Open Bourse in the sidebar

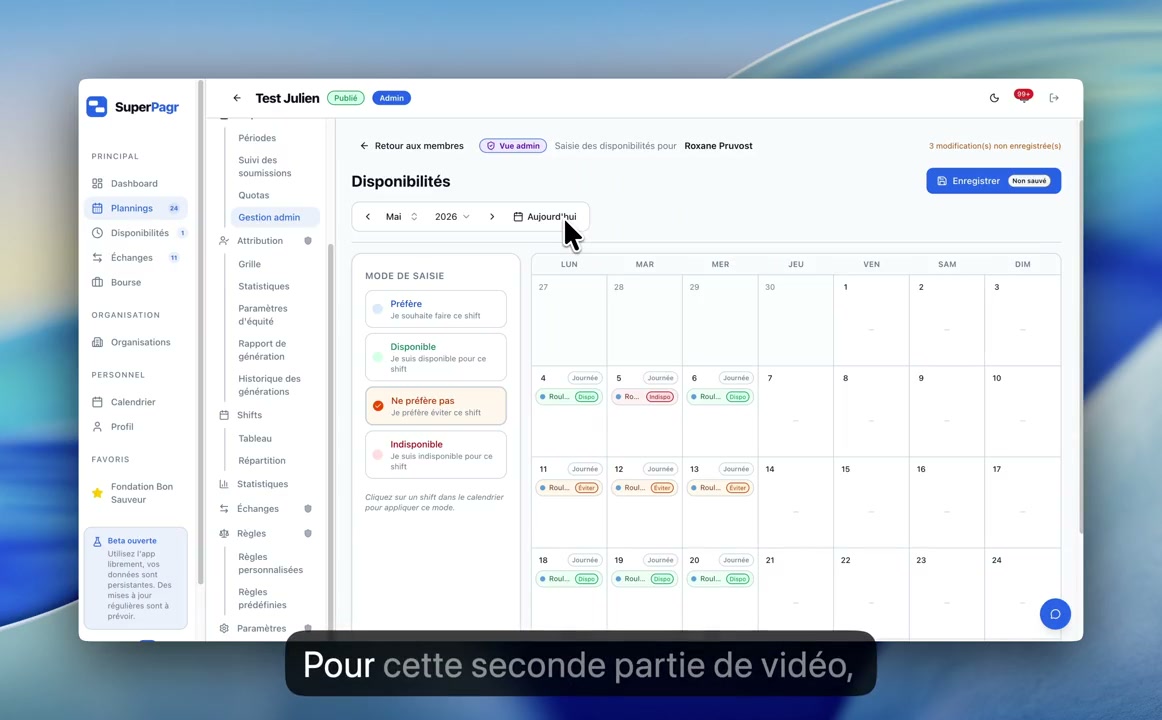pos(126,282)
